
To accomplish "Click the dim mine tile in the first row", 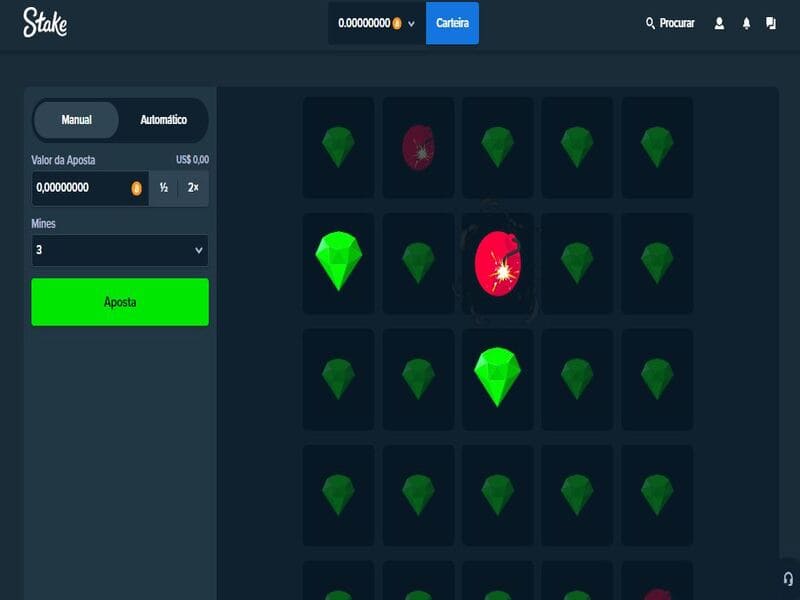I will (x=418, y=147).
